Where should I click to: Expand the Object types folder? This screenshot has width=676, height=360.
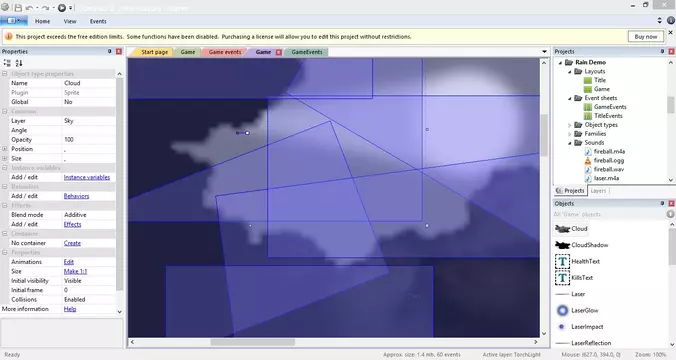coord(570,125)
